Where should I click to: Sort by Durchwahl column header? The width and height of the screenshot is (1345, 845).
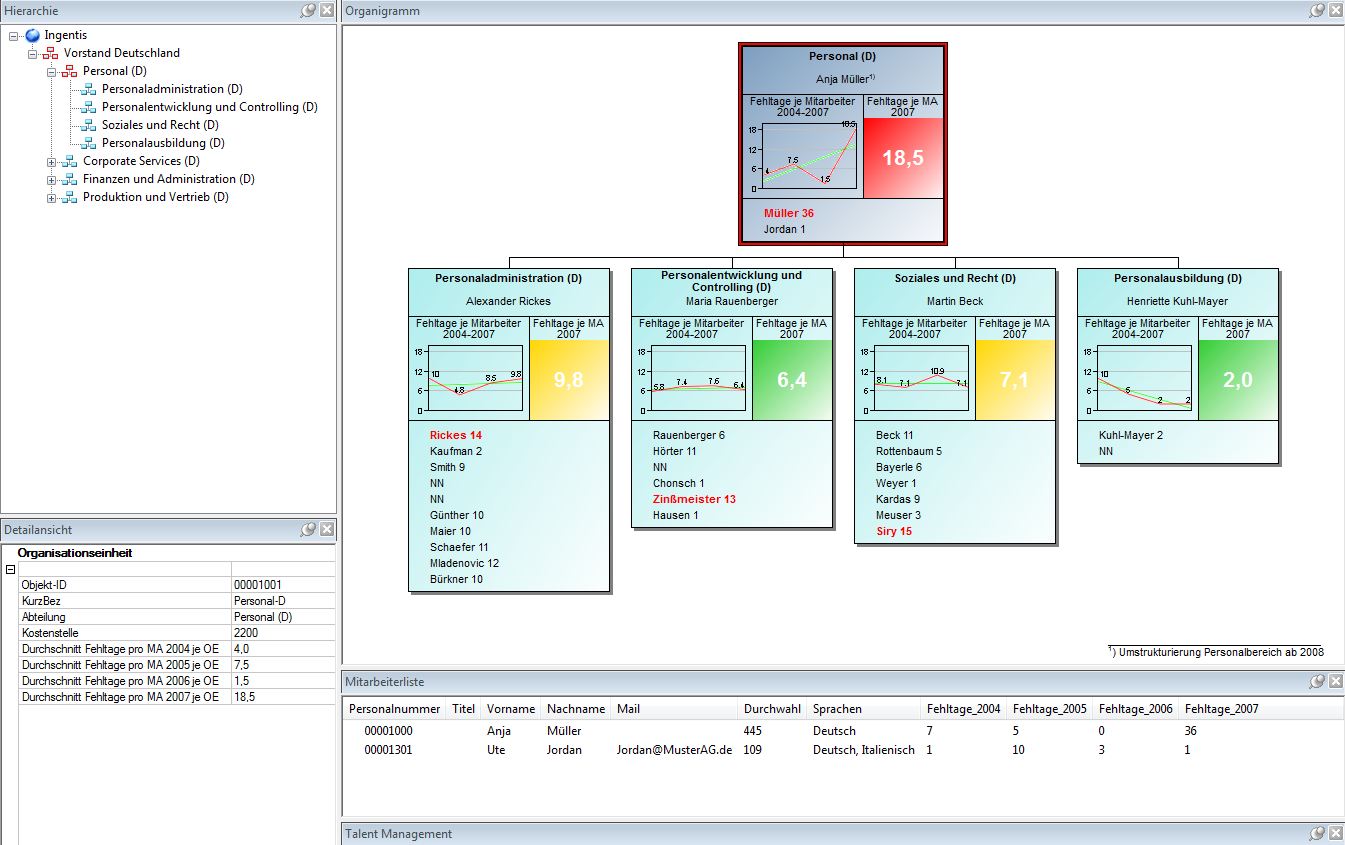(x=772, y=709)
